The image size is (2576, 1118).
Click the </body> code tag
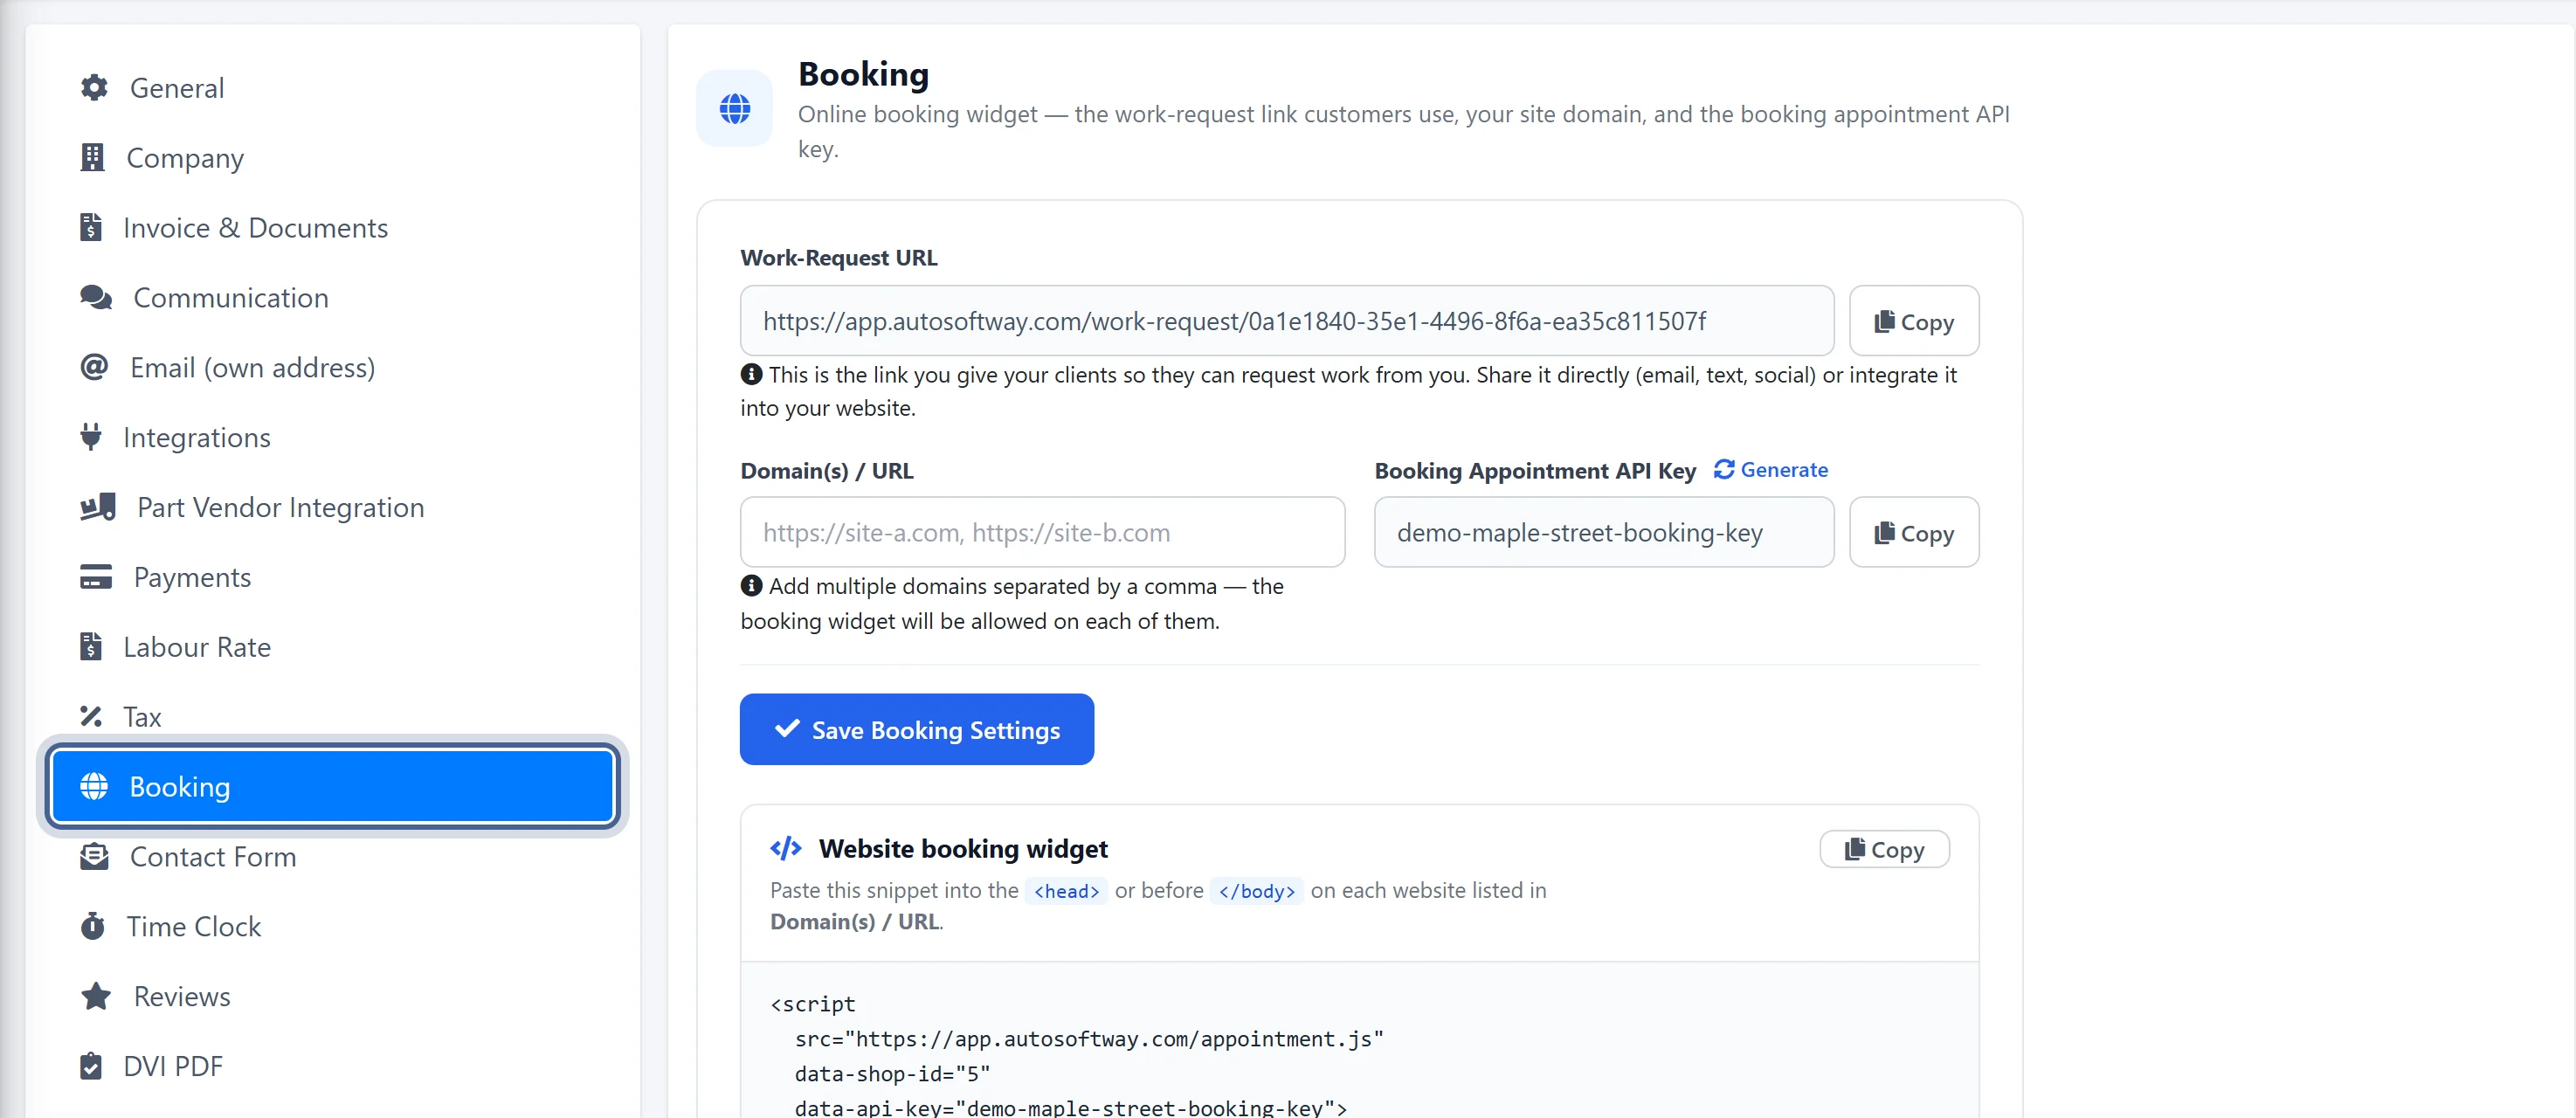[x=1256, y=891]
